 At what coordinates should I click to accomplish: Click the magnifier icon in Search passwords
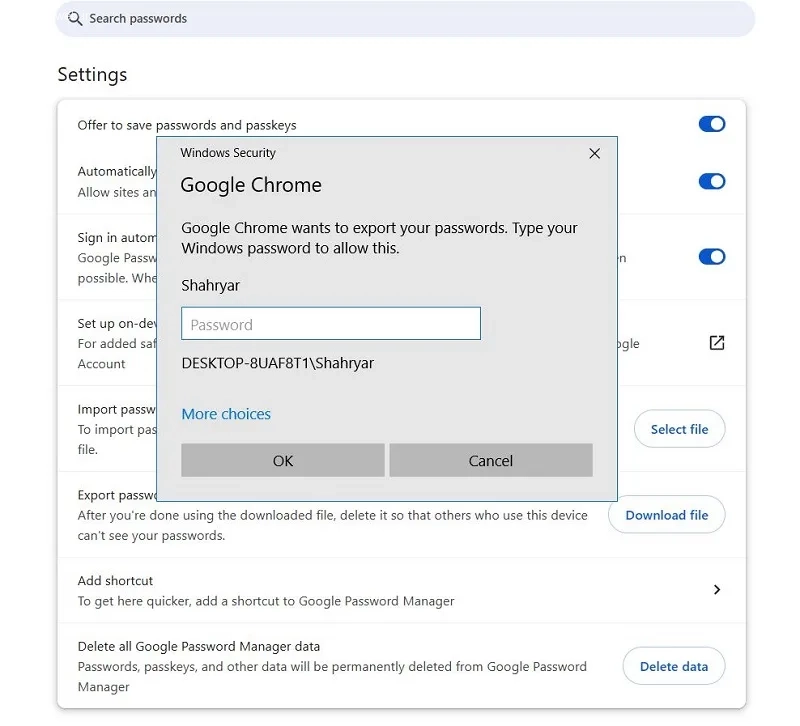pyautogui.click(x=75, y=19)
